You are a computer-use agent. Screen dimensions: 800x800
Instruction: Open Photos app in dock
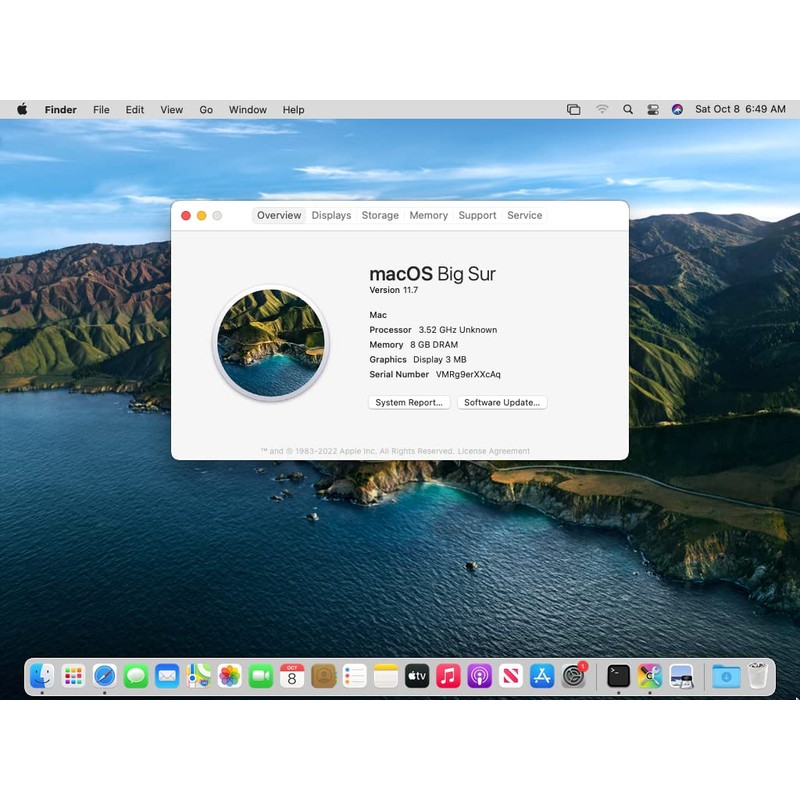coord(229,676)
